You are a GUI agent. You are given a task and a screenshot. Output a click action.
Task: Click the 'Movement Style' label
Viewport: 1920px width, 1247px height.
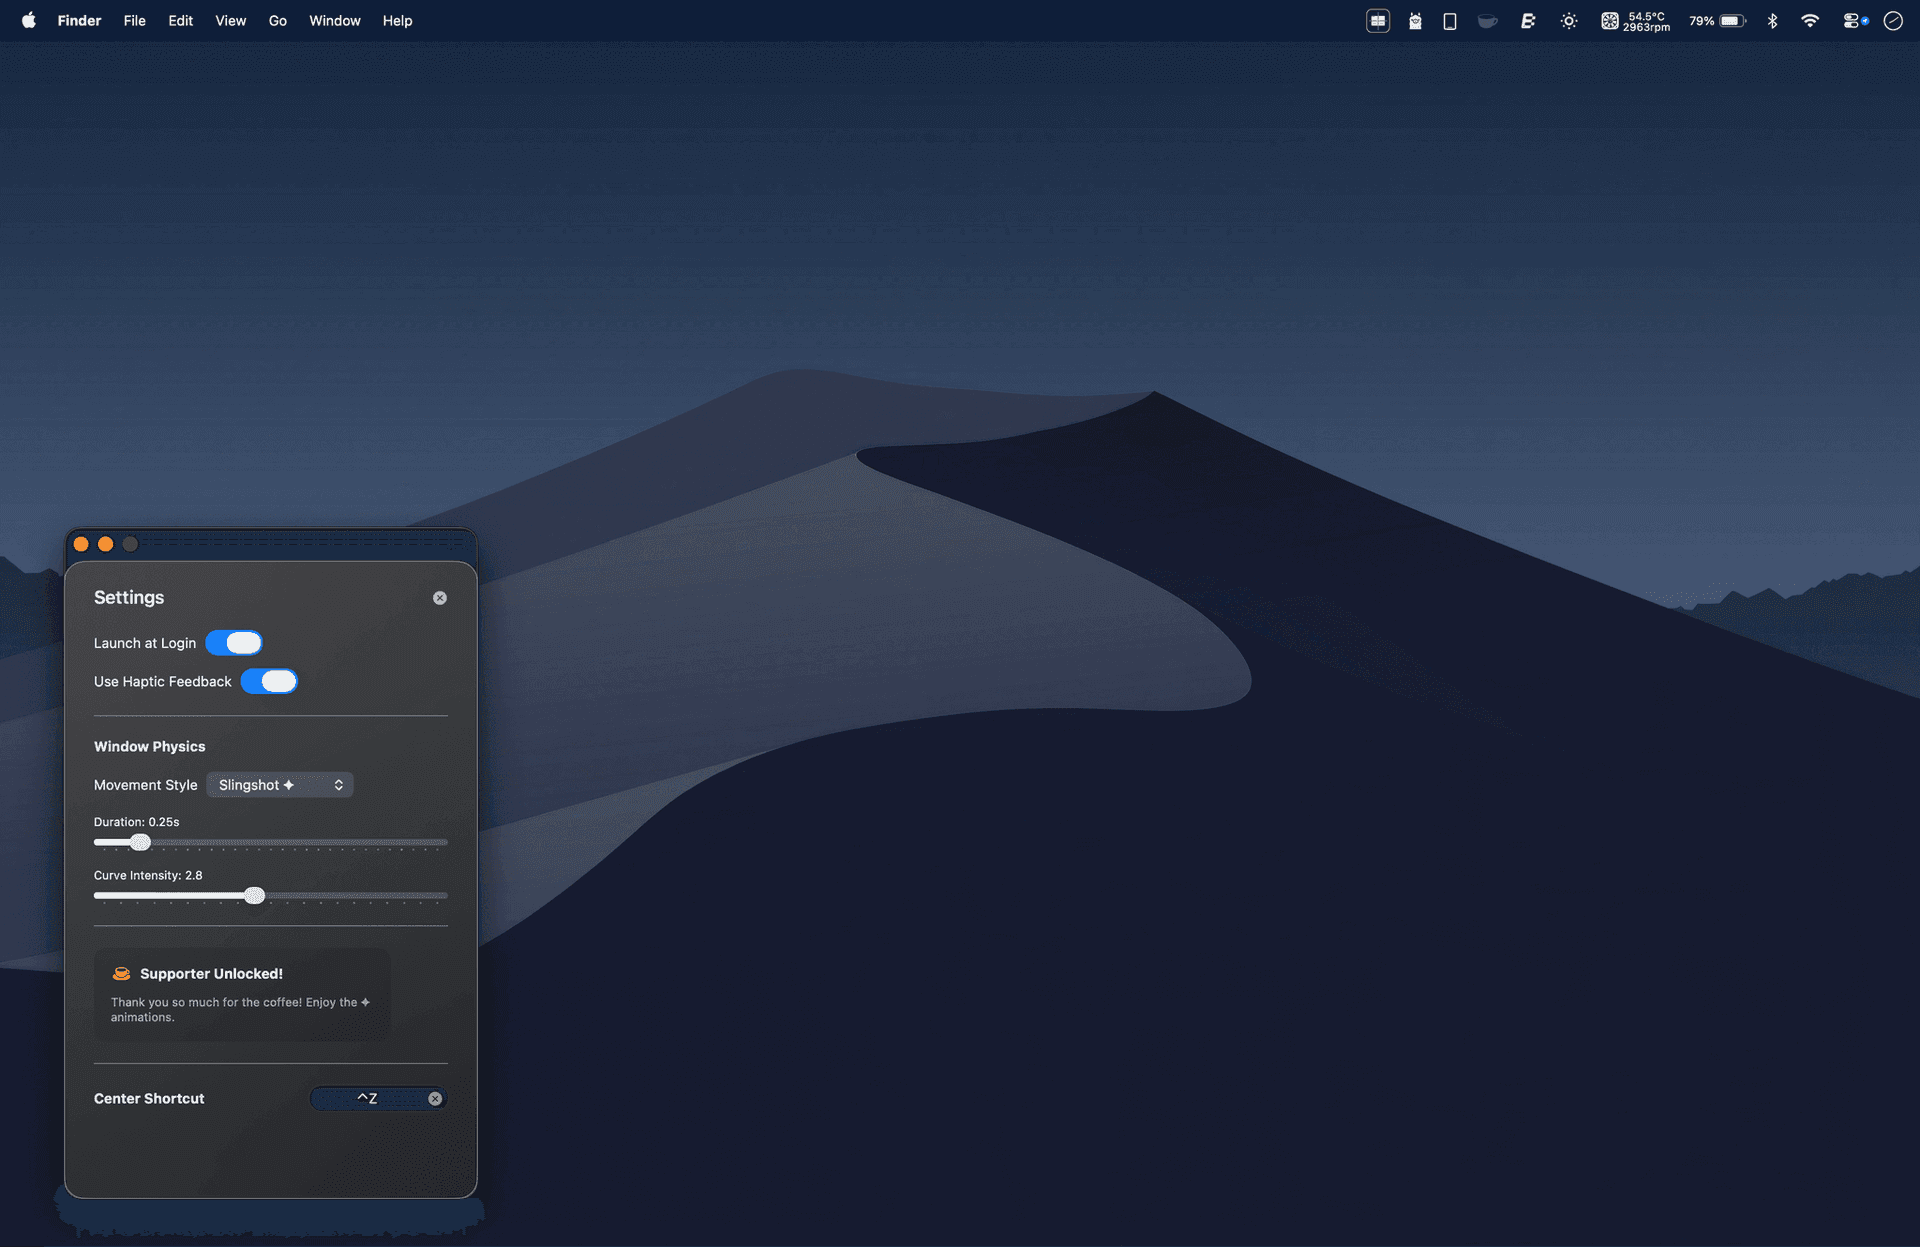click(x=146, y=786)
